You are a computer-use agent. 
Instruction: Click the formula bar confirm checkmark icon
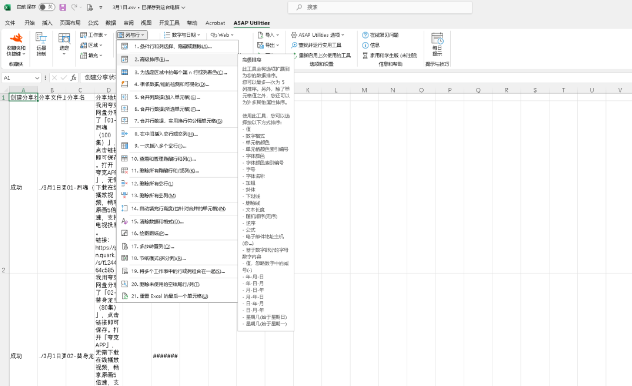64,78
